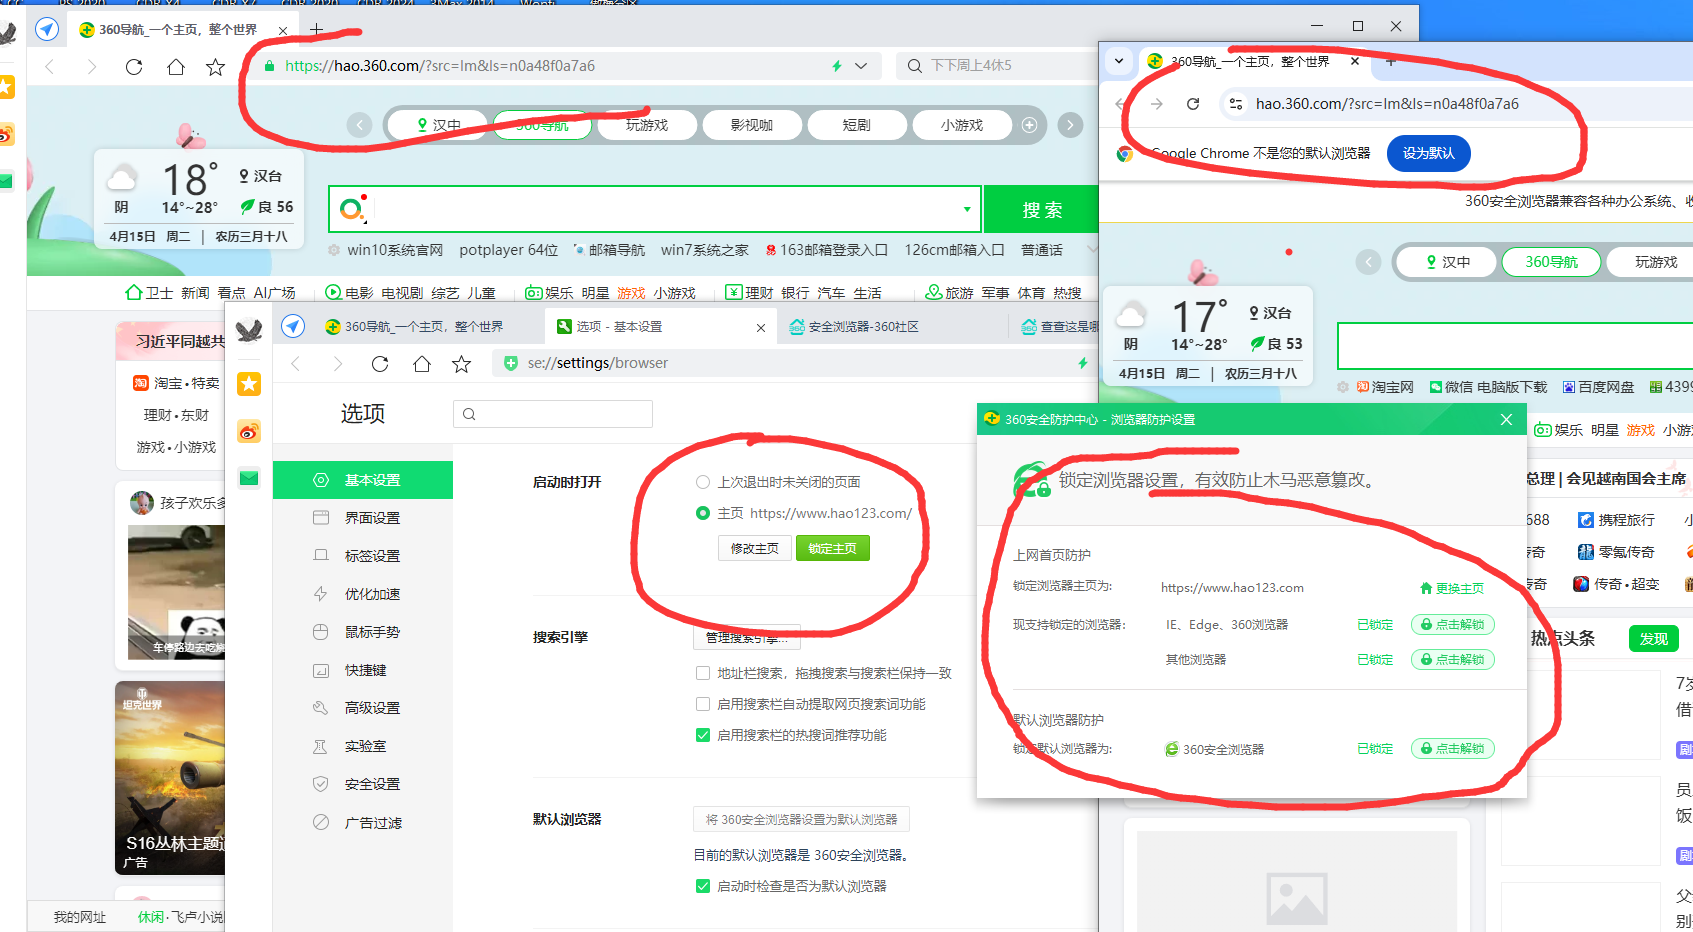Click right arrow circle after nav pills
Screen dimensions: 1693x932
[1070, 125]
